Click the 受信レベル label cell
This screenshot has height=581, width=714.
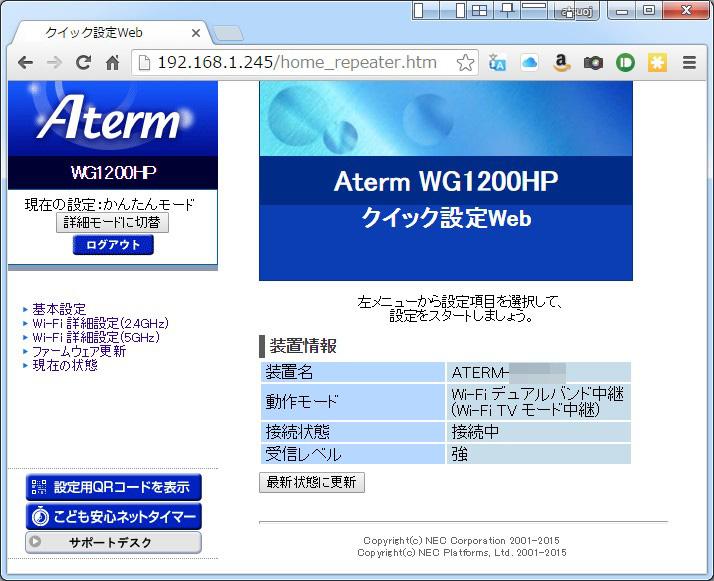tap(353, 454)
